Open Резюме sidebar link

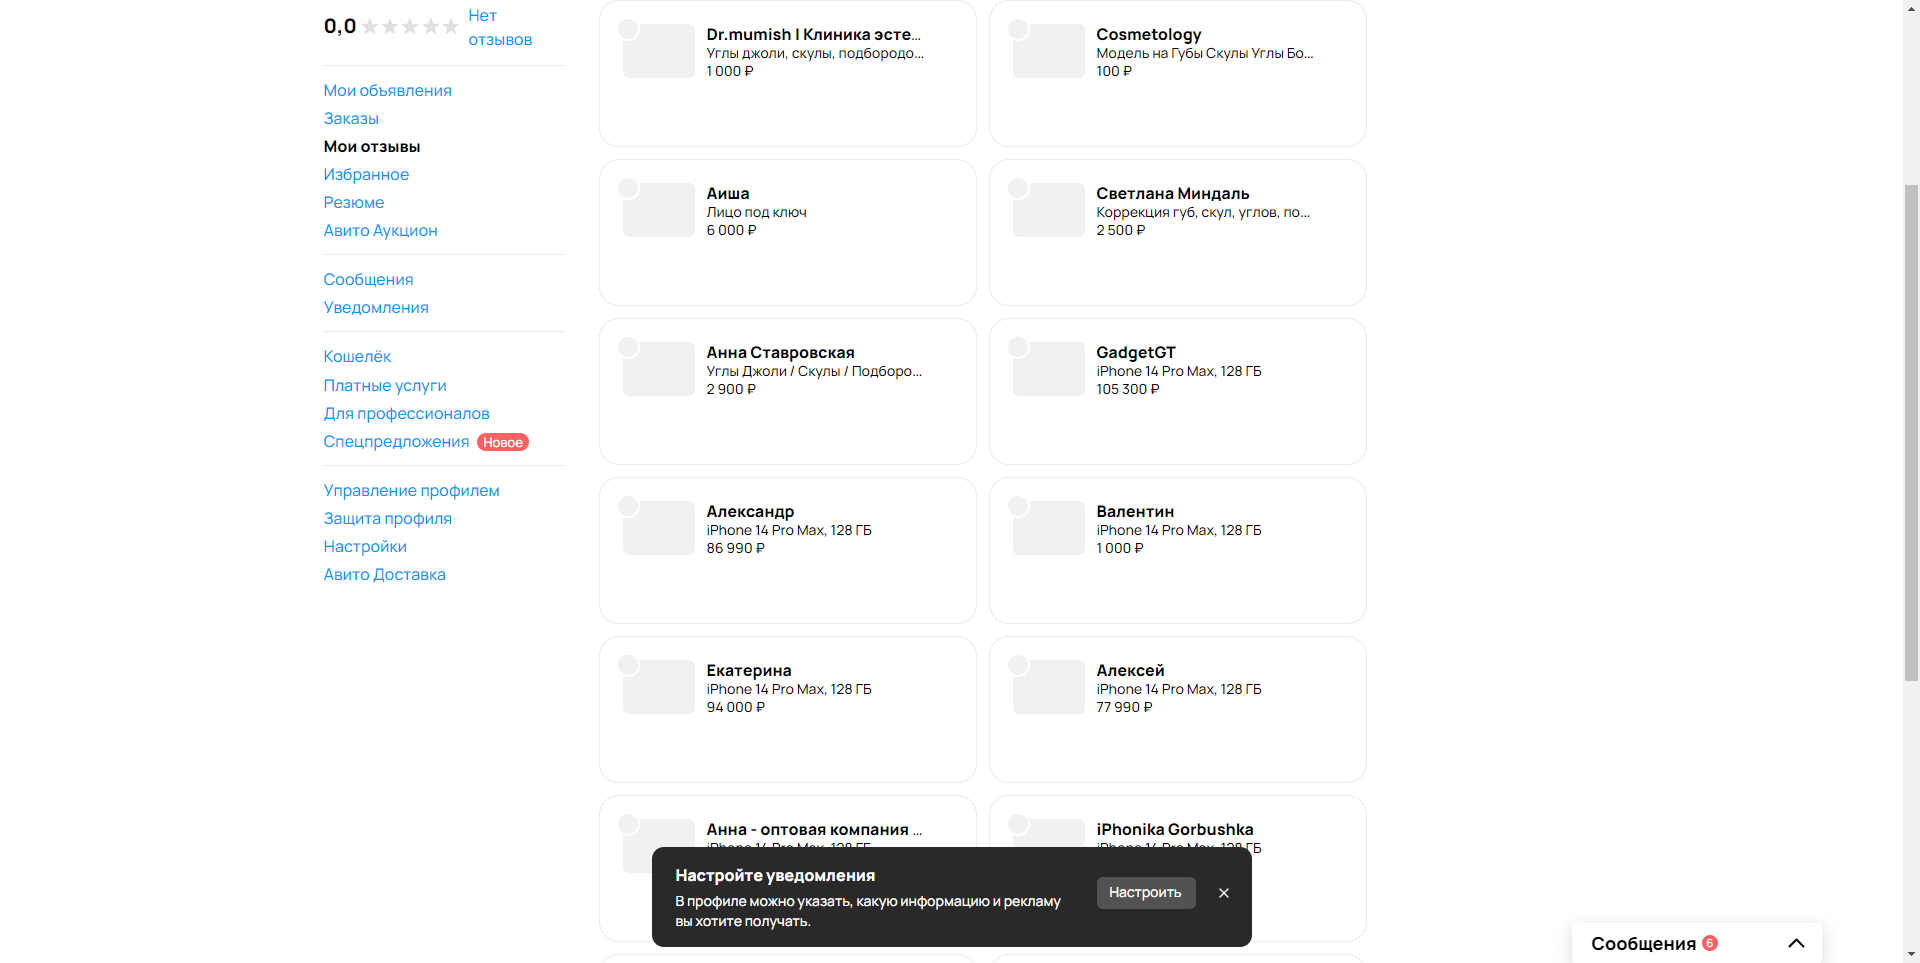354,202
